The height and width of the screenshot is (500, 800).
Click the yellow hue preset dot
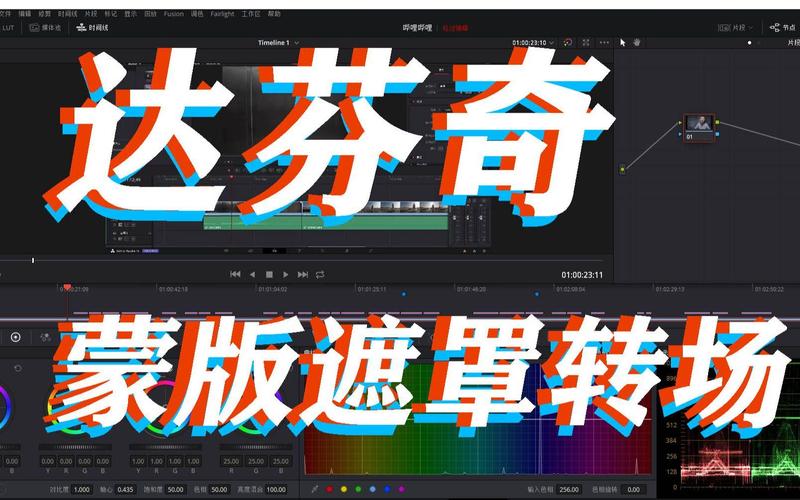(x=344, y=489)
